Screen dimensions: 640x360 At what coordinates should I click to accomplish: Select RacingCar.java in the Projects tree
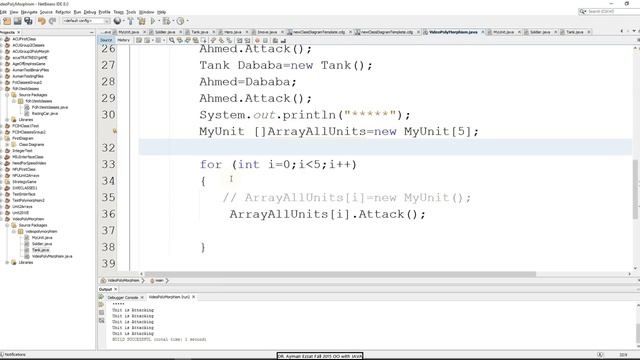click(x=45, y=113)
